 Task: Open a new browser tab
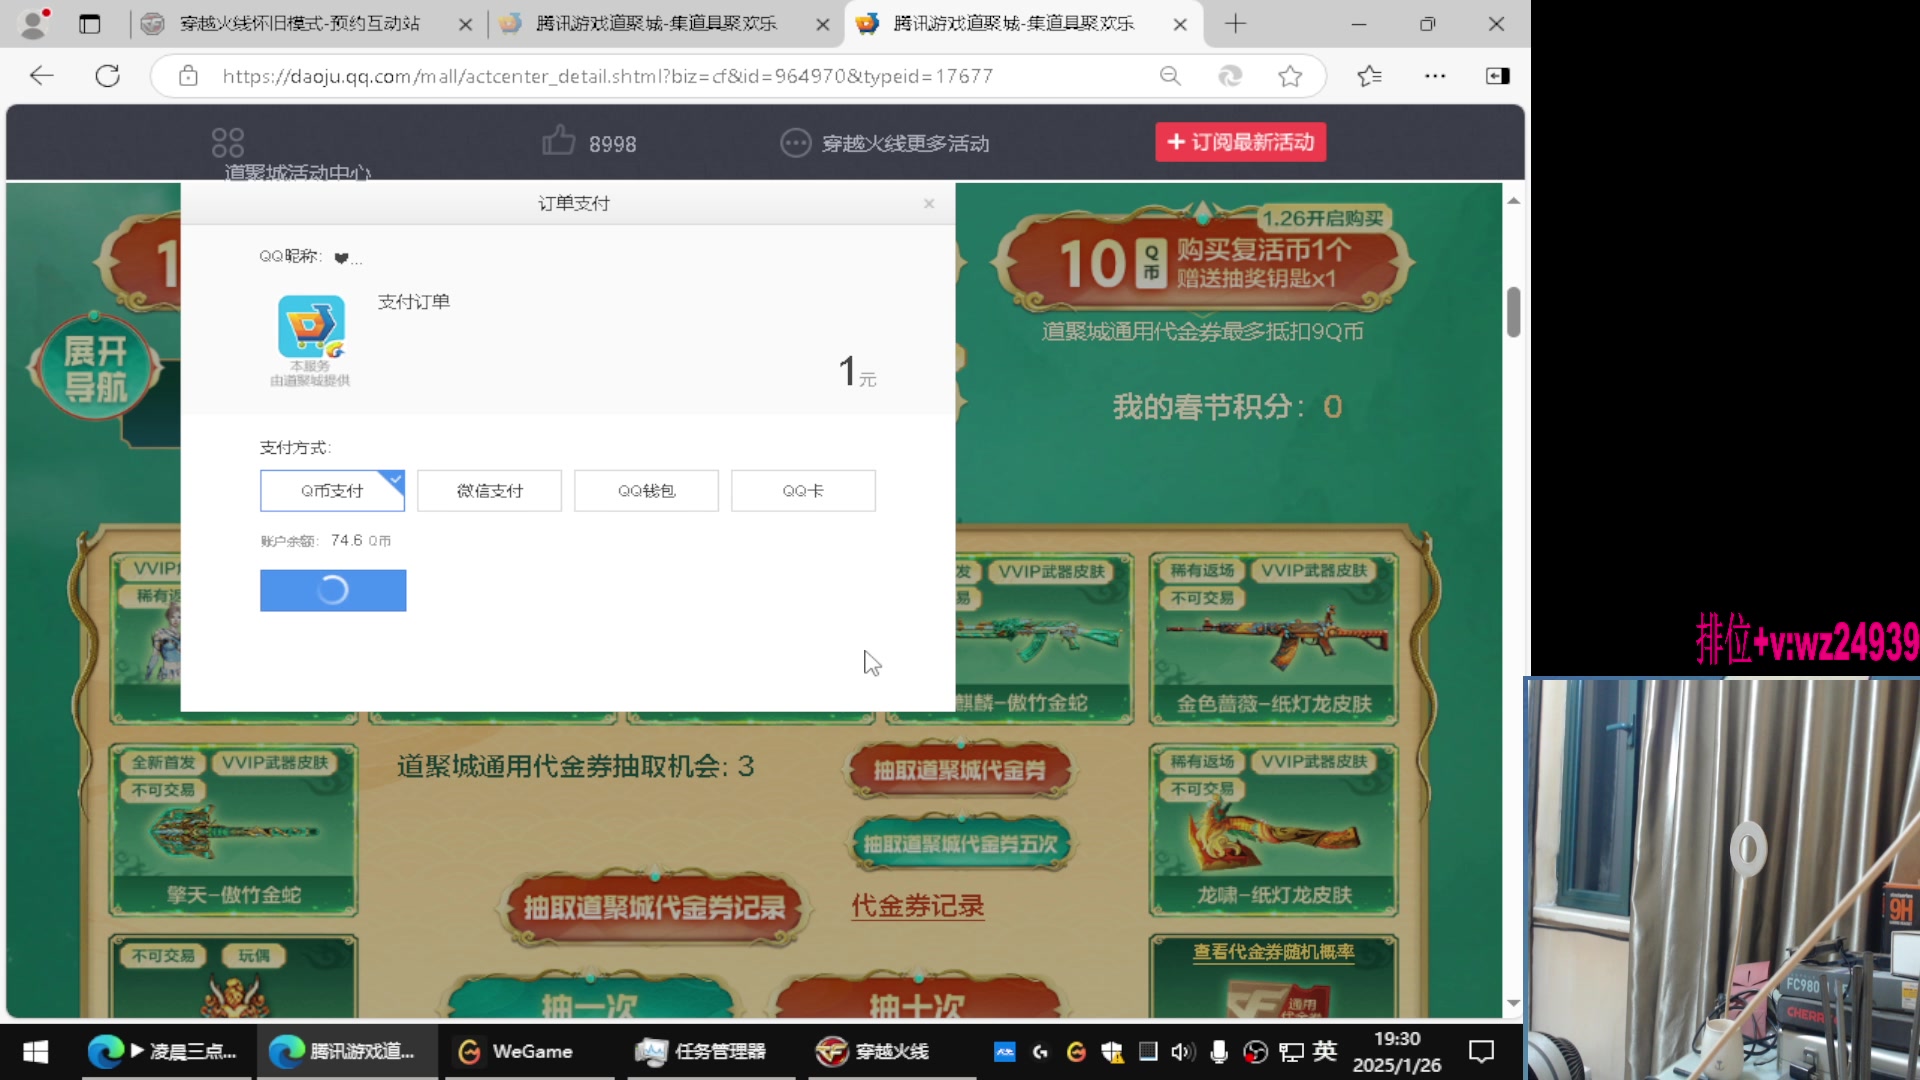1235,23
